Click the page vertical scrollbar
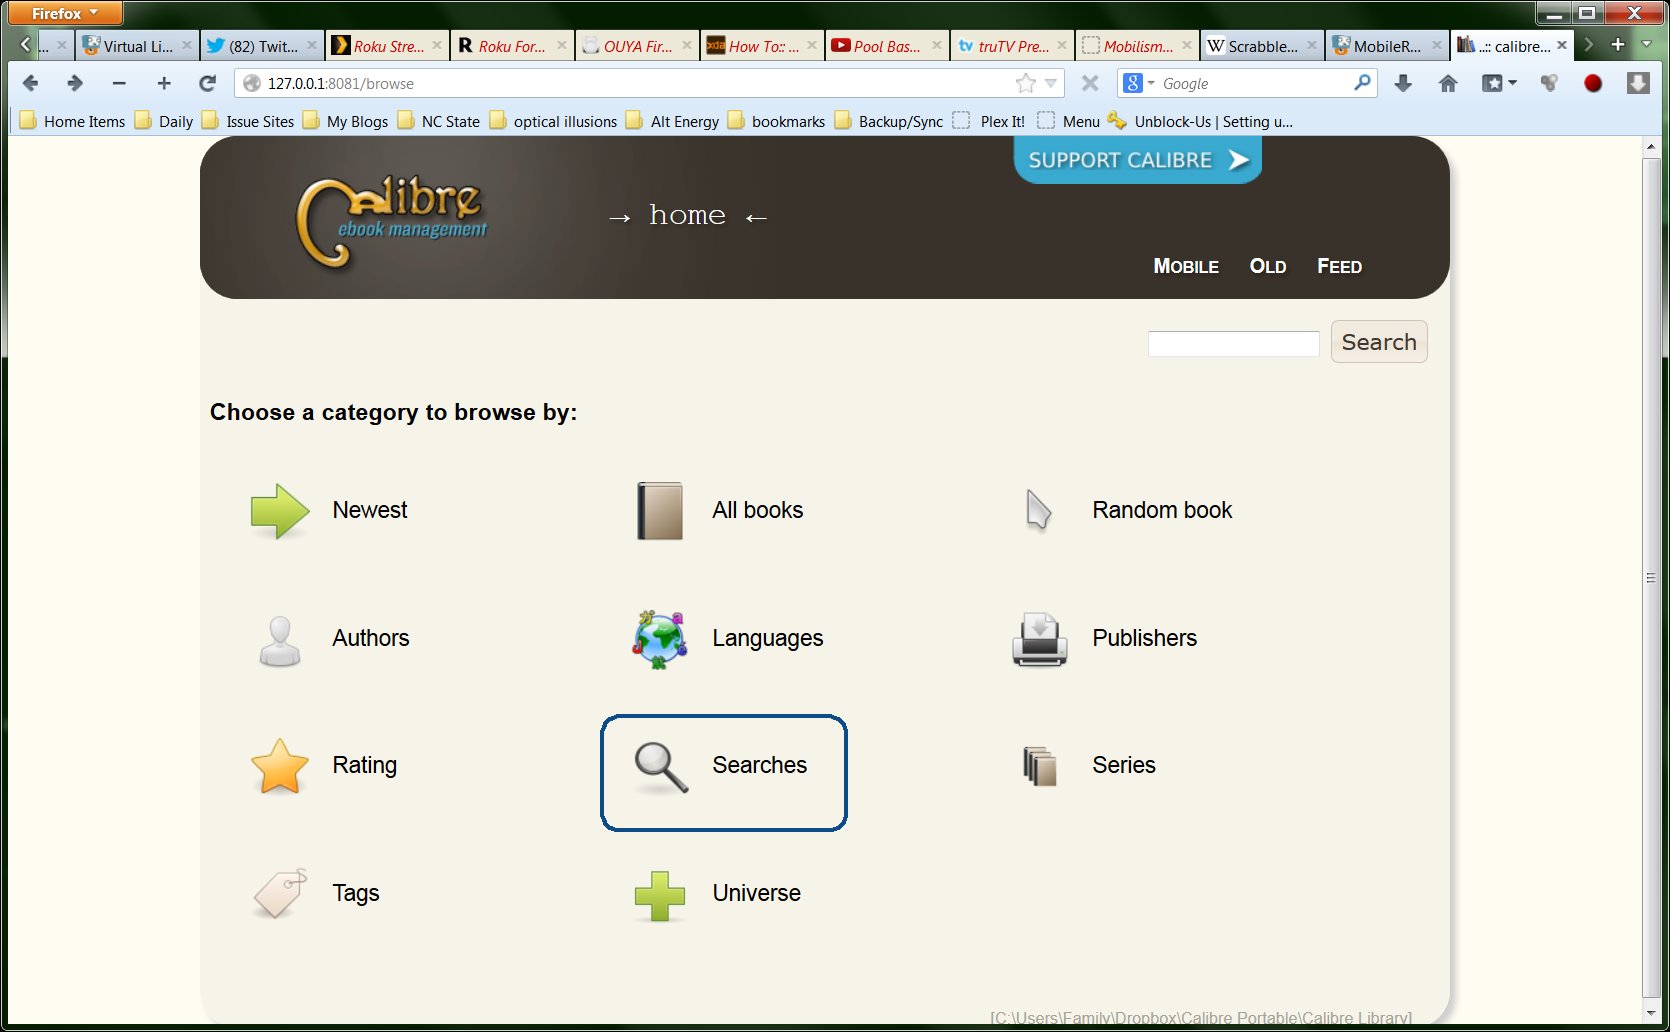 tap(1651, 580)
